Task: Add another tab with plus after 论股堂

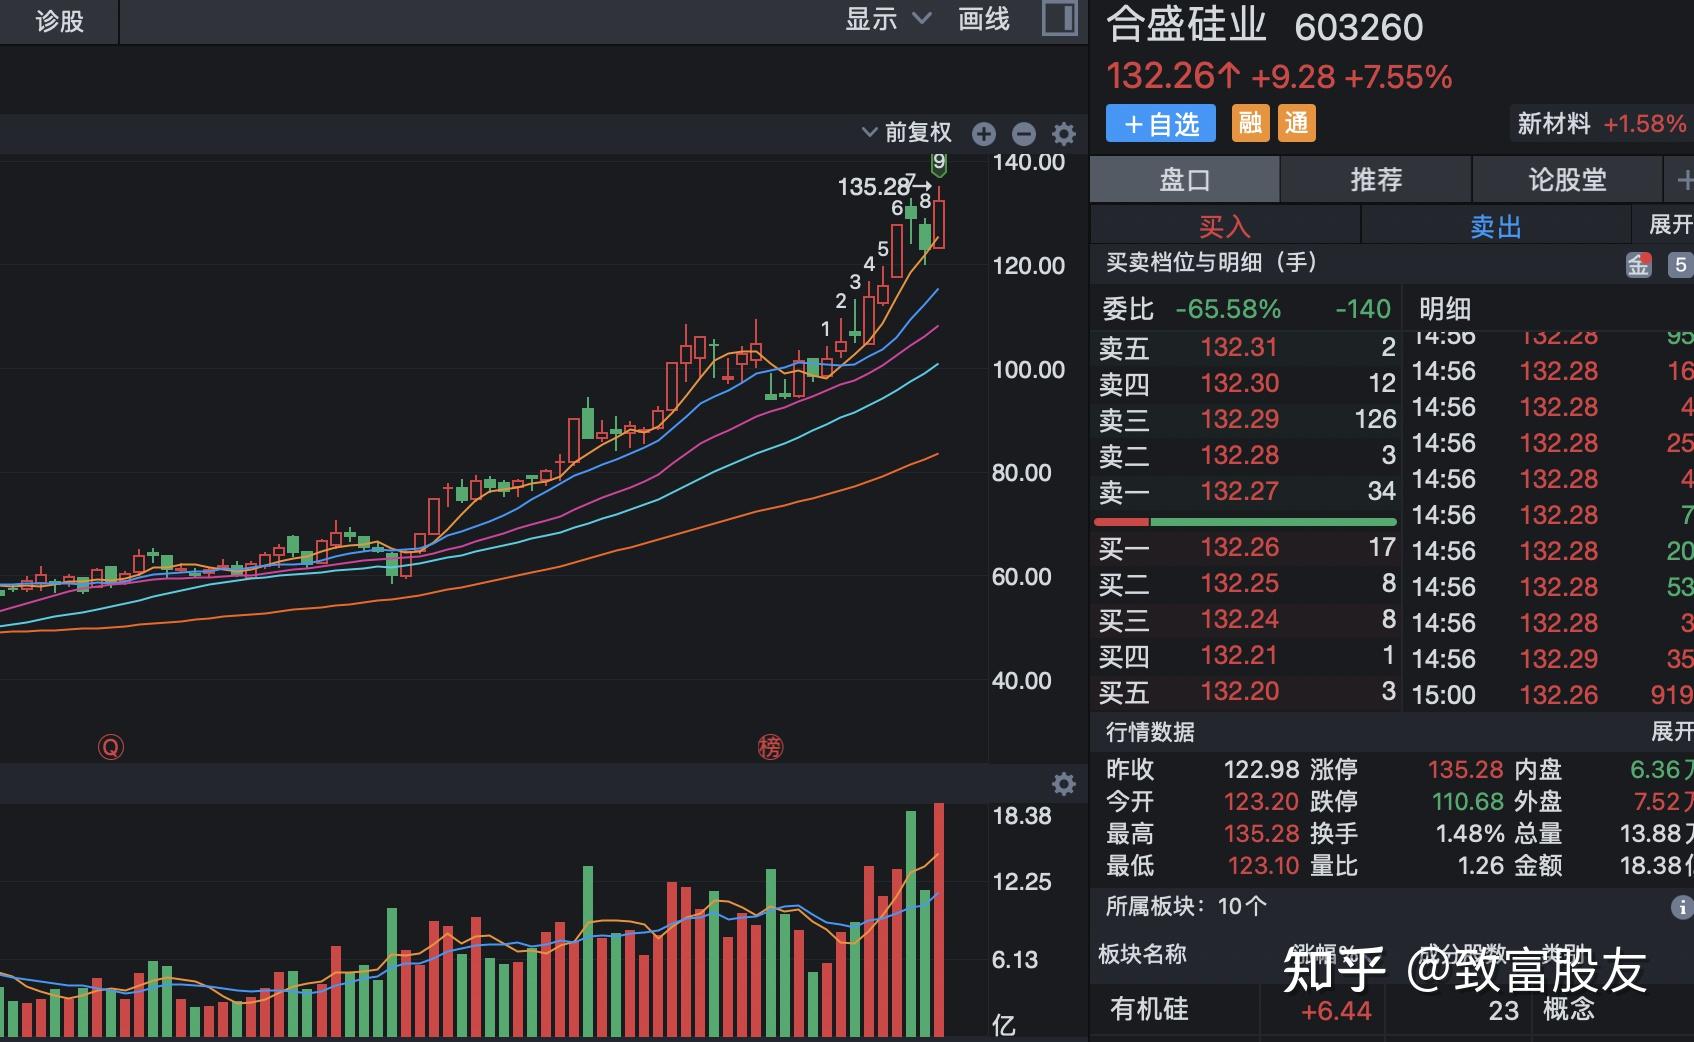Action: pos(1683,181)
